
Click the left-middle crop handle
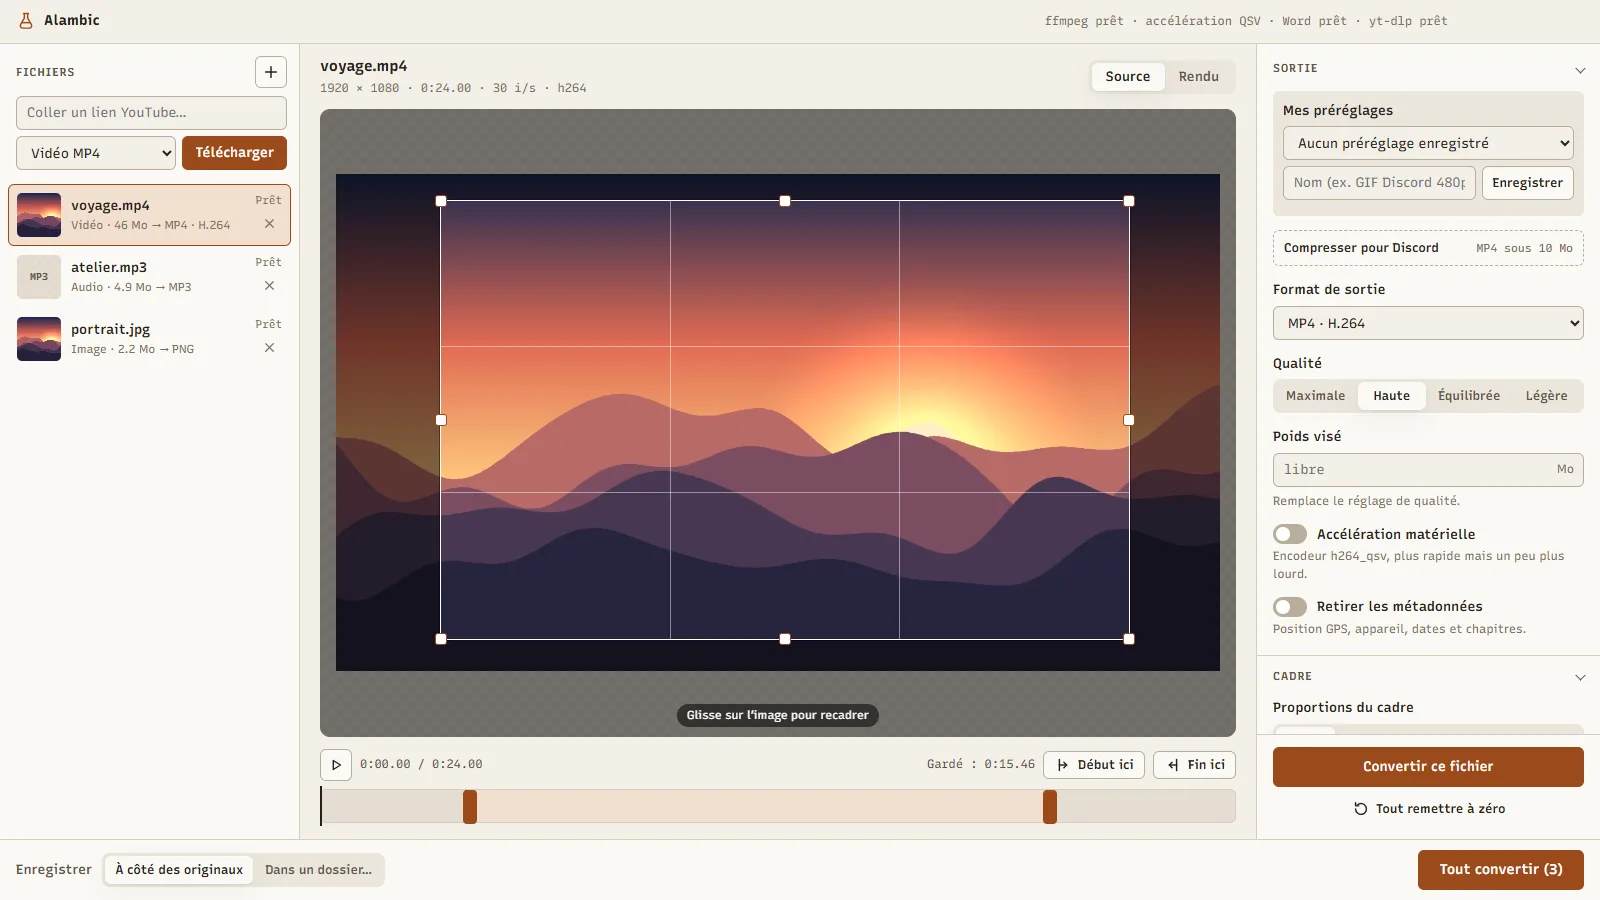(x=441, y=420)
